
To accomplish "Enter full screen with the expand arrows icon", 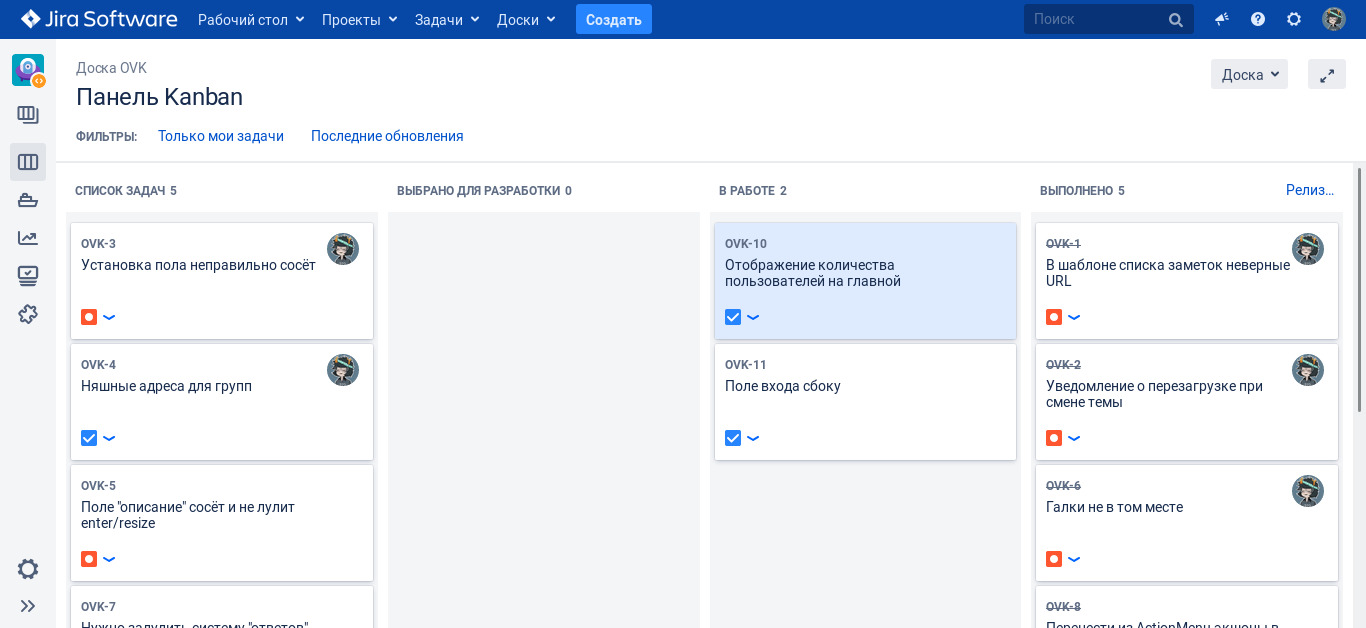I will coord(1327,75).
